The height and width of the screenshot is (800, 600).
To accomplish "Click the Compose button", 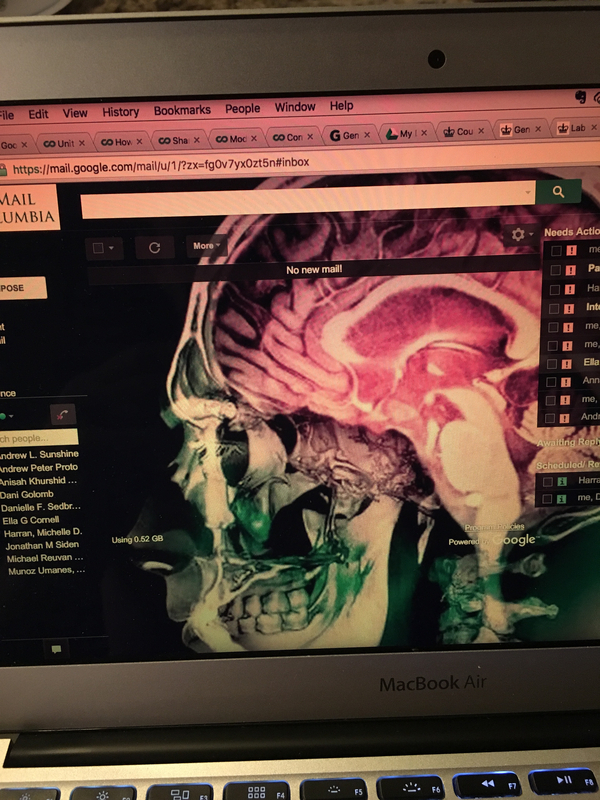I will point(22,287).
